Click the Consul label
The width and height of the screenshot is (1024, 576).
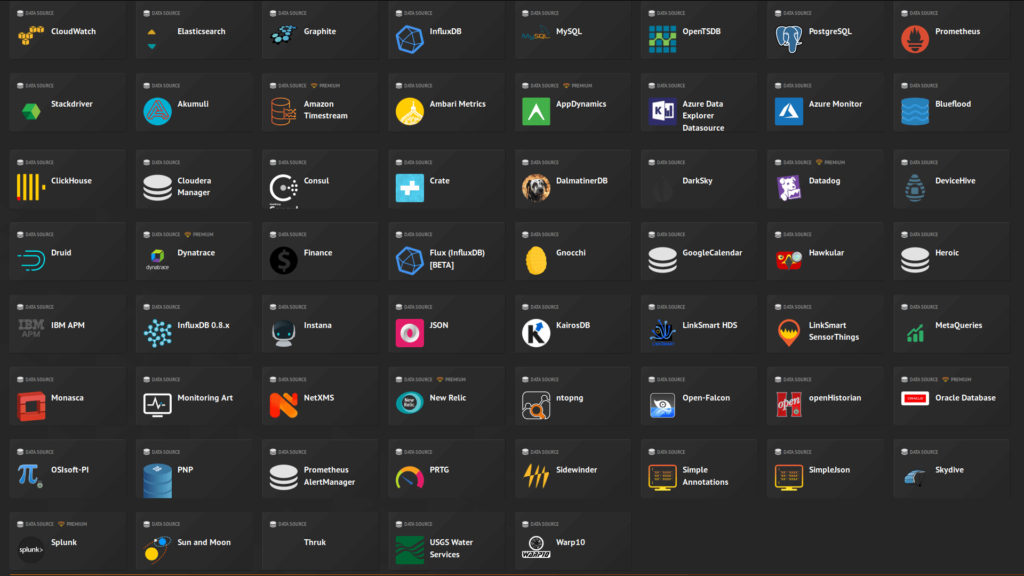[x=316, y=181]
